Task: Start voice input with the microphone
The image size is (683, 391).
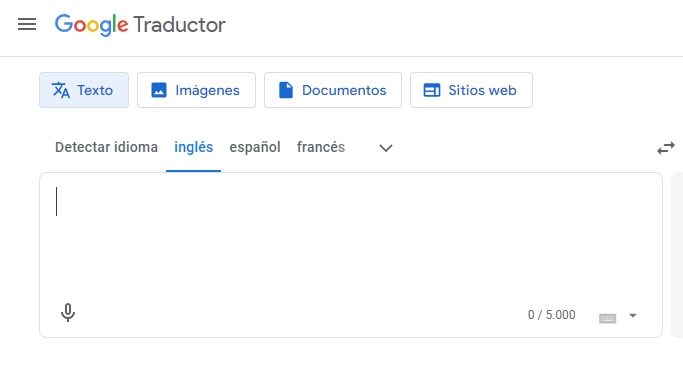Action: tap(68, 313)
